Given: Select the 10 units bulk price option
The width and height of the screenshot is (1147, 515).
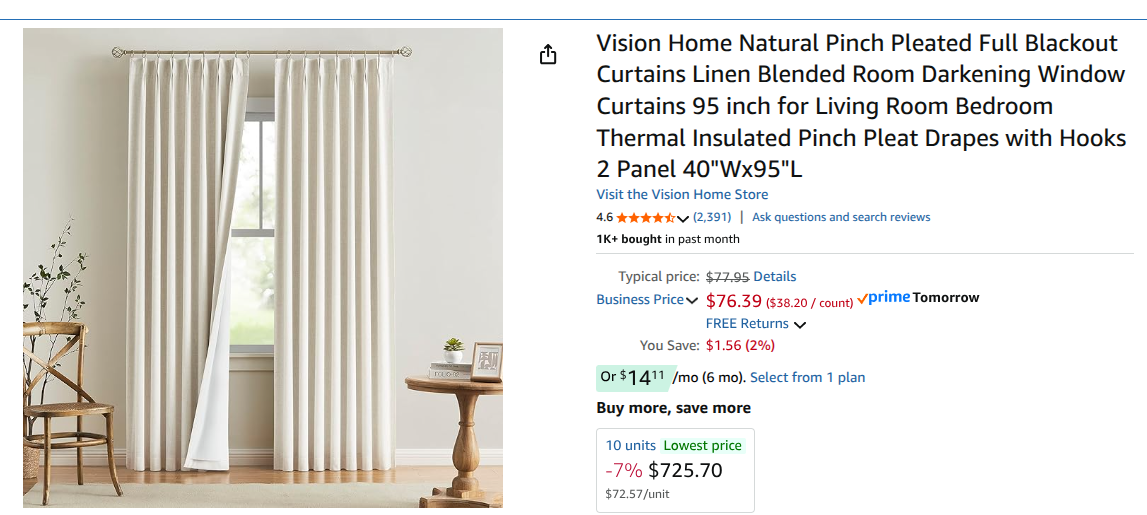Looking at the screenshot, I should click(675, 470).
